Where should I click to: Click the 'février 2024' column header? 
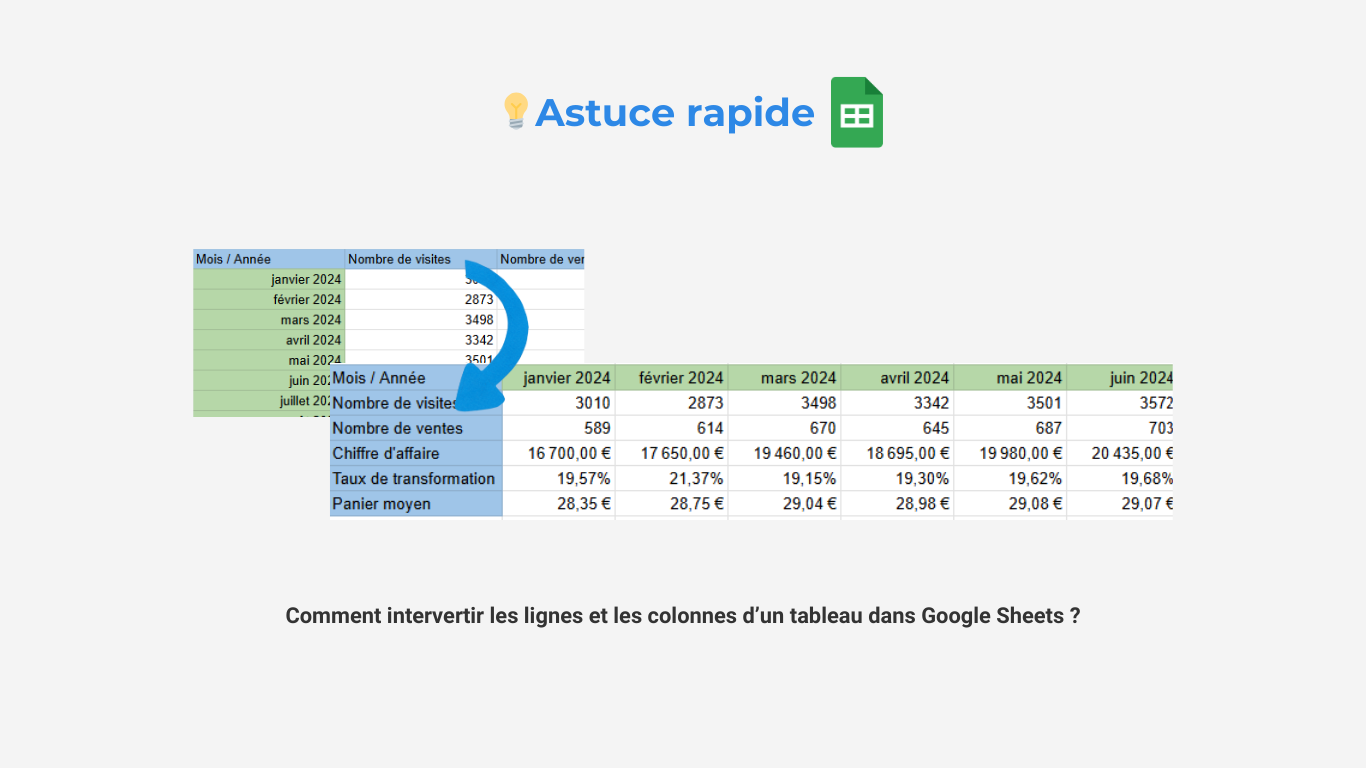pyautogui.click(x=681, y=378)
